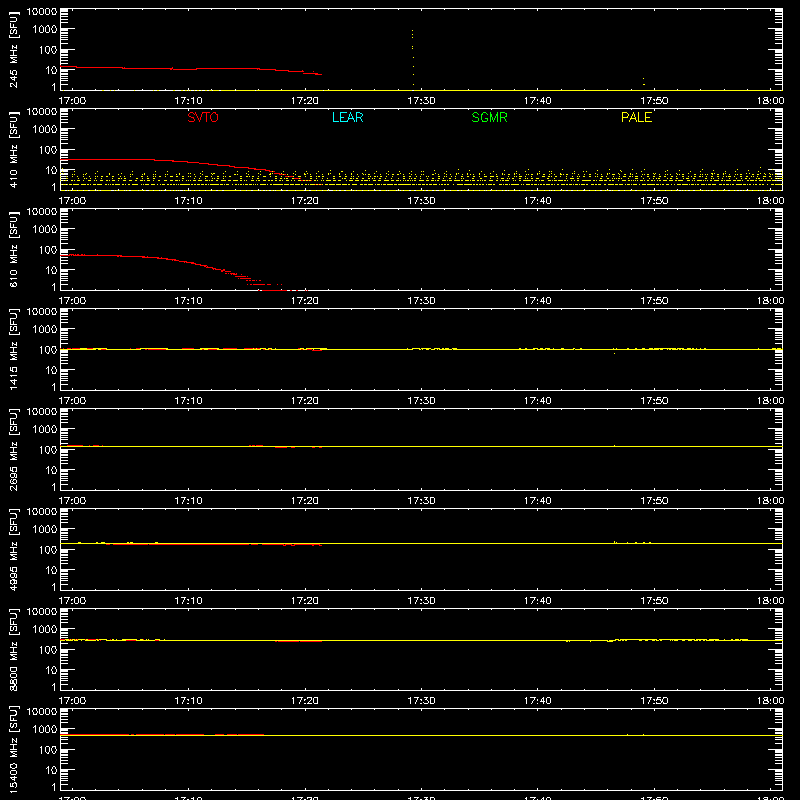Select the 410 MHz [SFU] axis title
This screenshot has height=800, width=800.
point(13,149)
